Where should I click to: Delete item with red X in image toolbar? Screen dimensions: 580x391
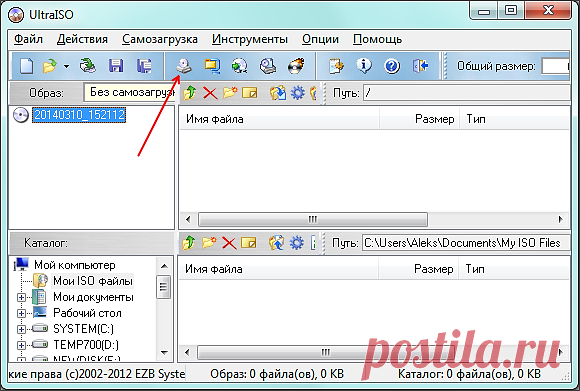click(210, 93)
